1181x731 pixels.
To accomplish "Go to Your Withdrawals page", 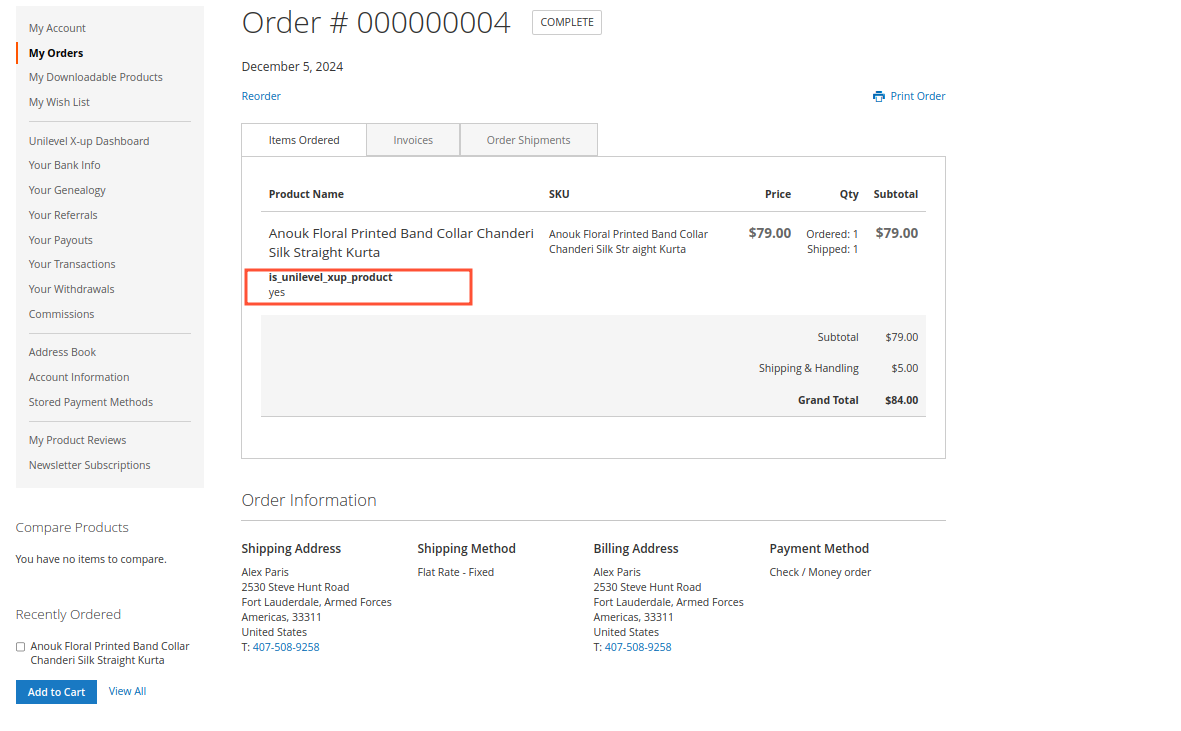I will (x=71, y=289).
